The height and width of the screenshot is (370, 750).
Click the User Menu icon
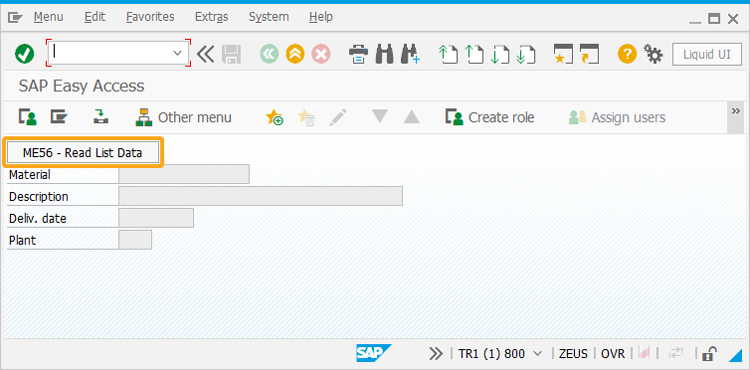pos(28,117)
